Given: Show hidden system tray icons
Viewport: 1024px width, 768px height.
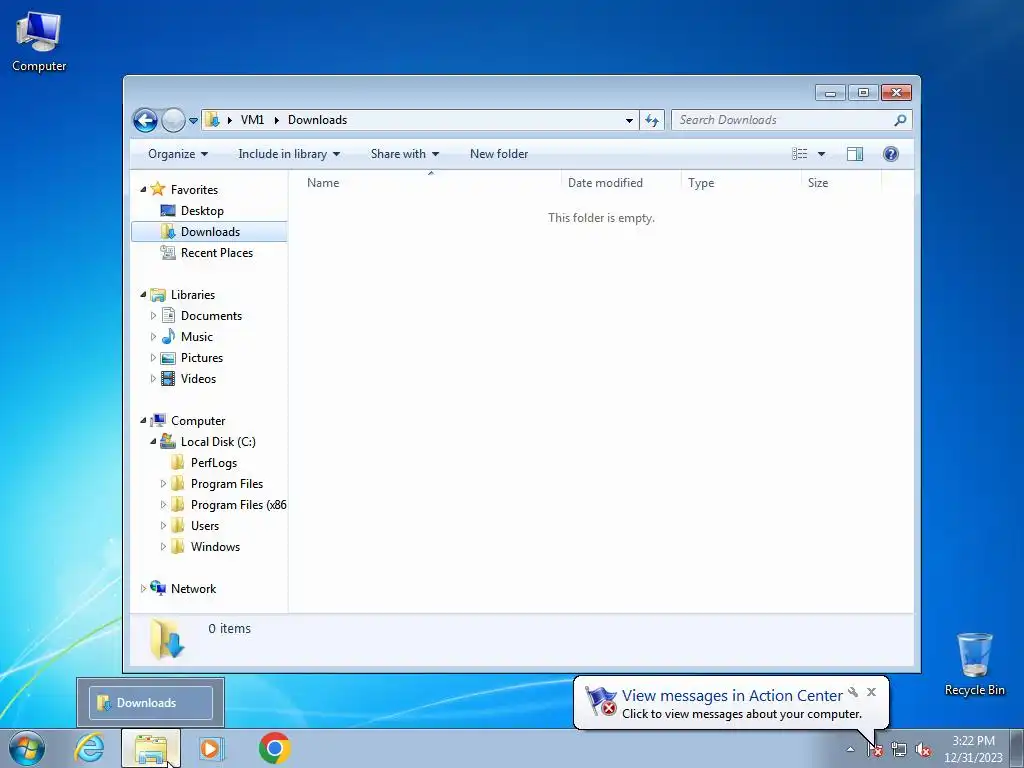Looking at the screenshot, I should click(x=850, y=750).
